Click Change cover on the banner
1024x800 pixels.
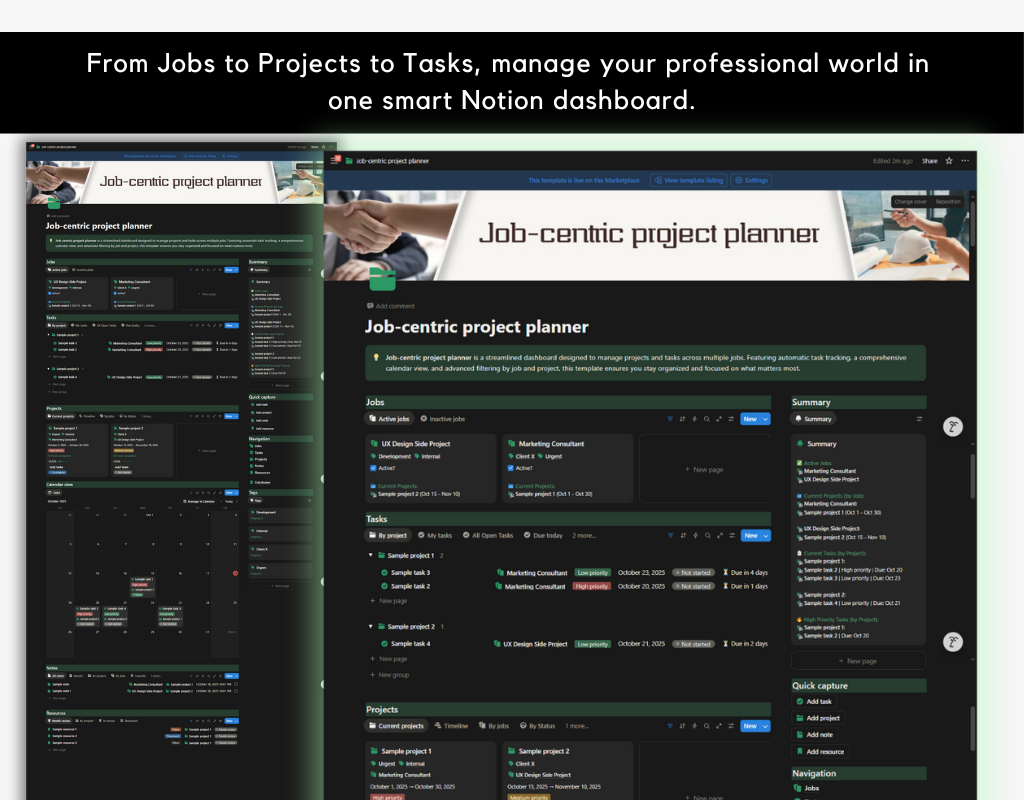click(x=910, y=202)
